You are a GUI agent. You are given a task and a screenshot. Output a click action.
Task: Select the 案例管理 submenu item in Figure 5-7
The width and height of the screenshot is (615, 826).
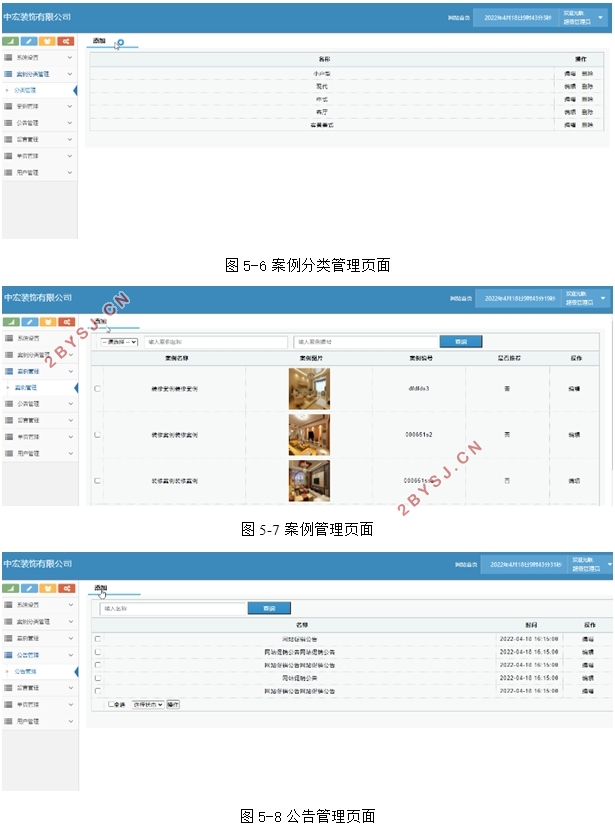26,388
